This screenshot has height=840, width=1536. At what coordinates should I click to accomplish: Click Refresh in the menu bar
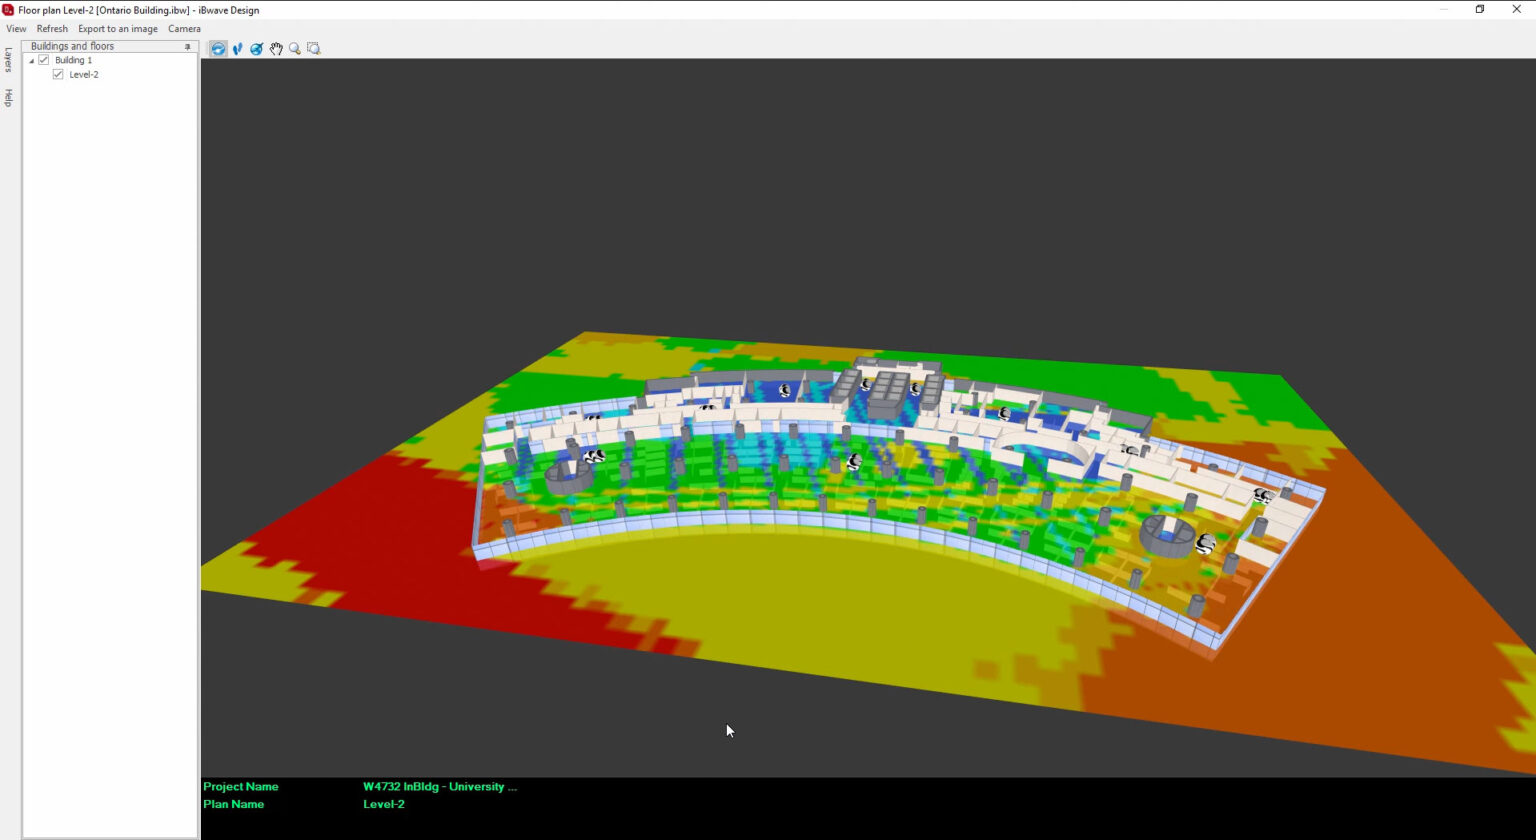[52, 29]
